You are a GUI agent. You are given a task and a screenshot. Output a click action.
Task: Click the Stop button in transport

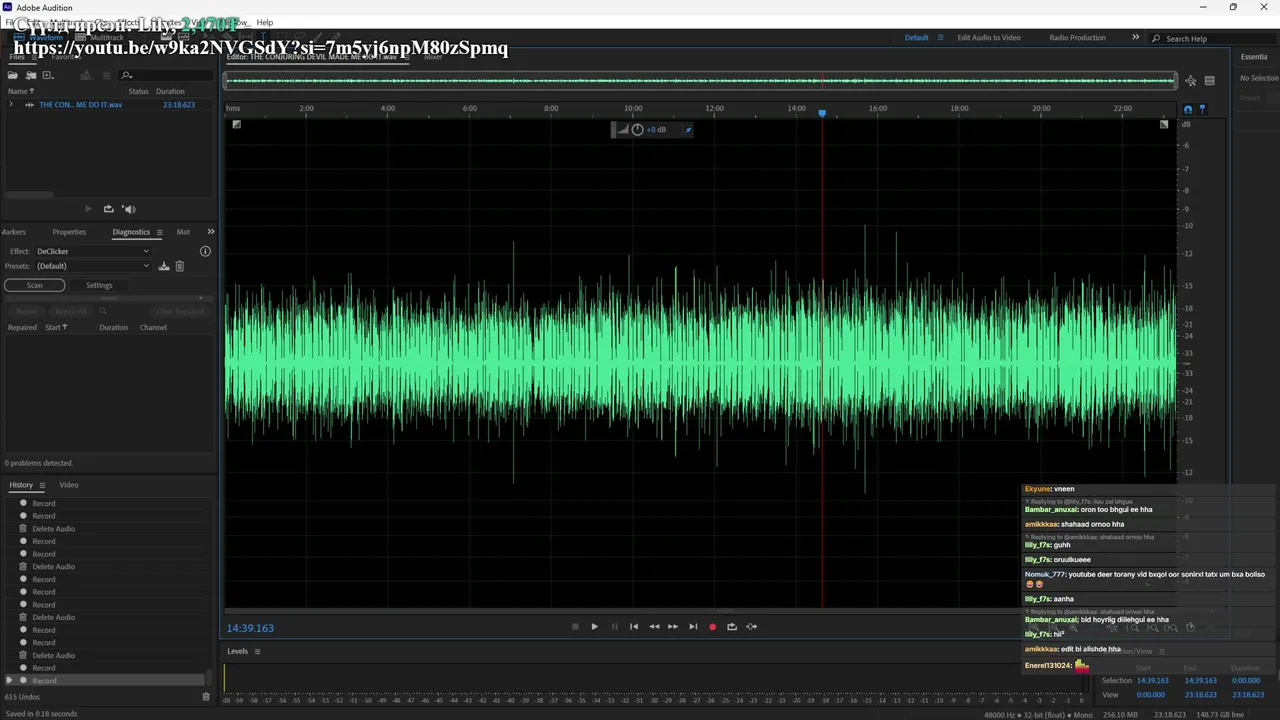coord(575,627)
